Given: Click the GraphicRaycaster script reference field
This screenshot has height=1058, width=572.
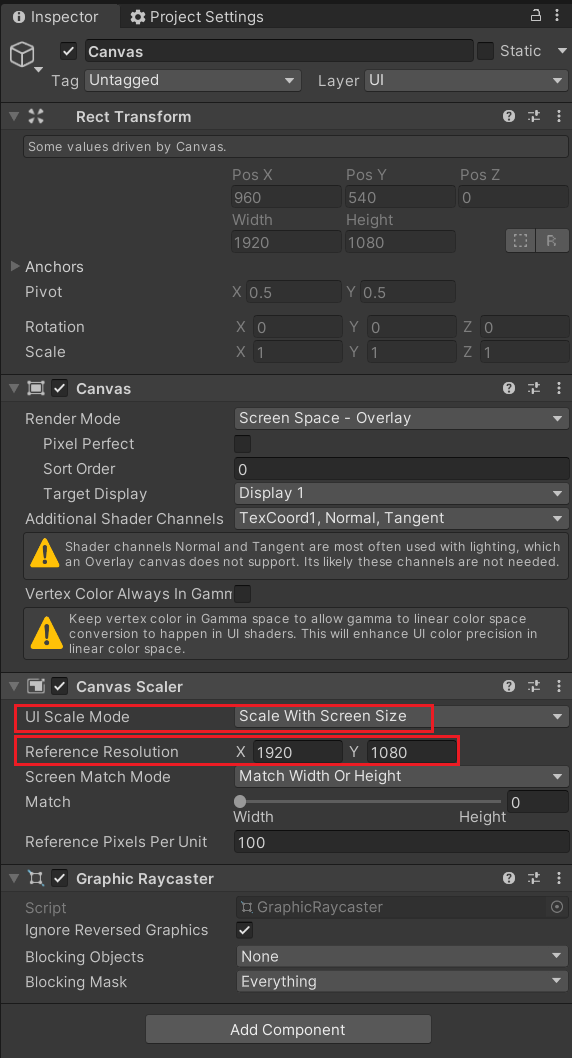Looking at the screenshot, I should tap(401, 908).
